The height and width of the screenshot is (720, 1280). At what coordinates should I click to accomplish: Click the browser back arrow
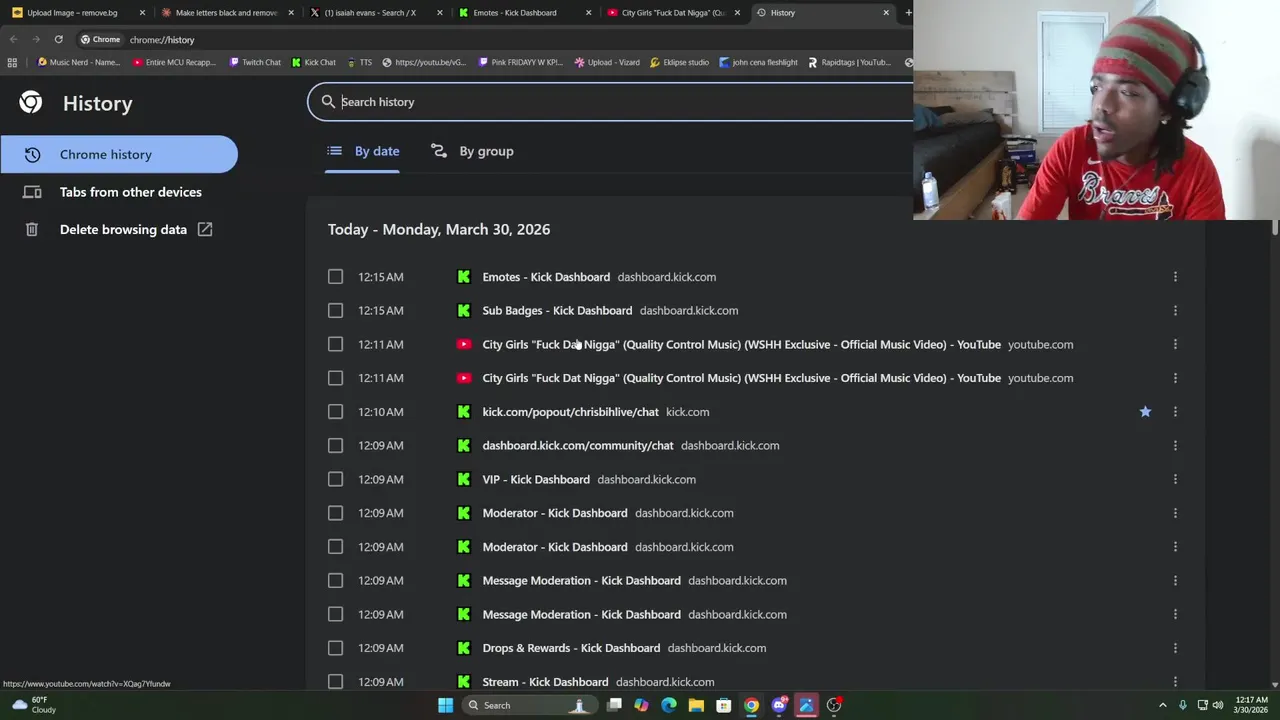pyautogui.click(x=13, y=39)
